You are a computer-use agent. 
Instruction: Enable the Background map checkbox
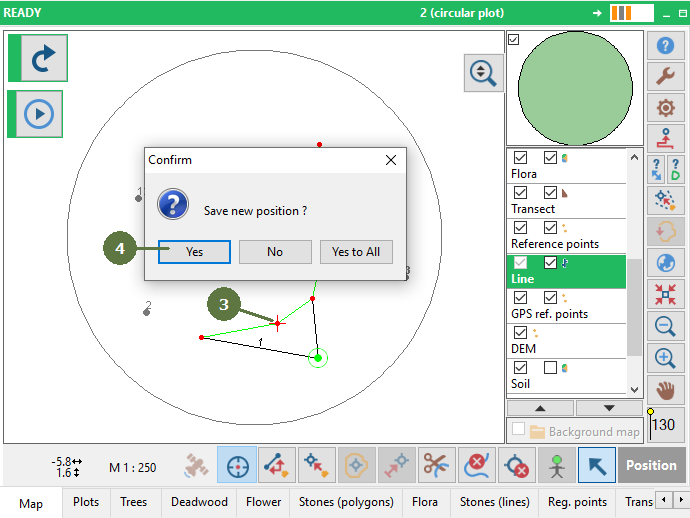click(x=518, y=429)
